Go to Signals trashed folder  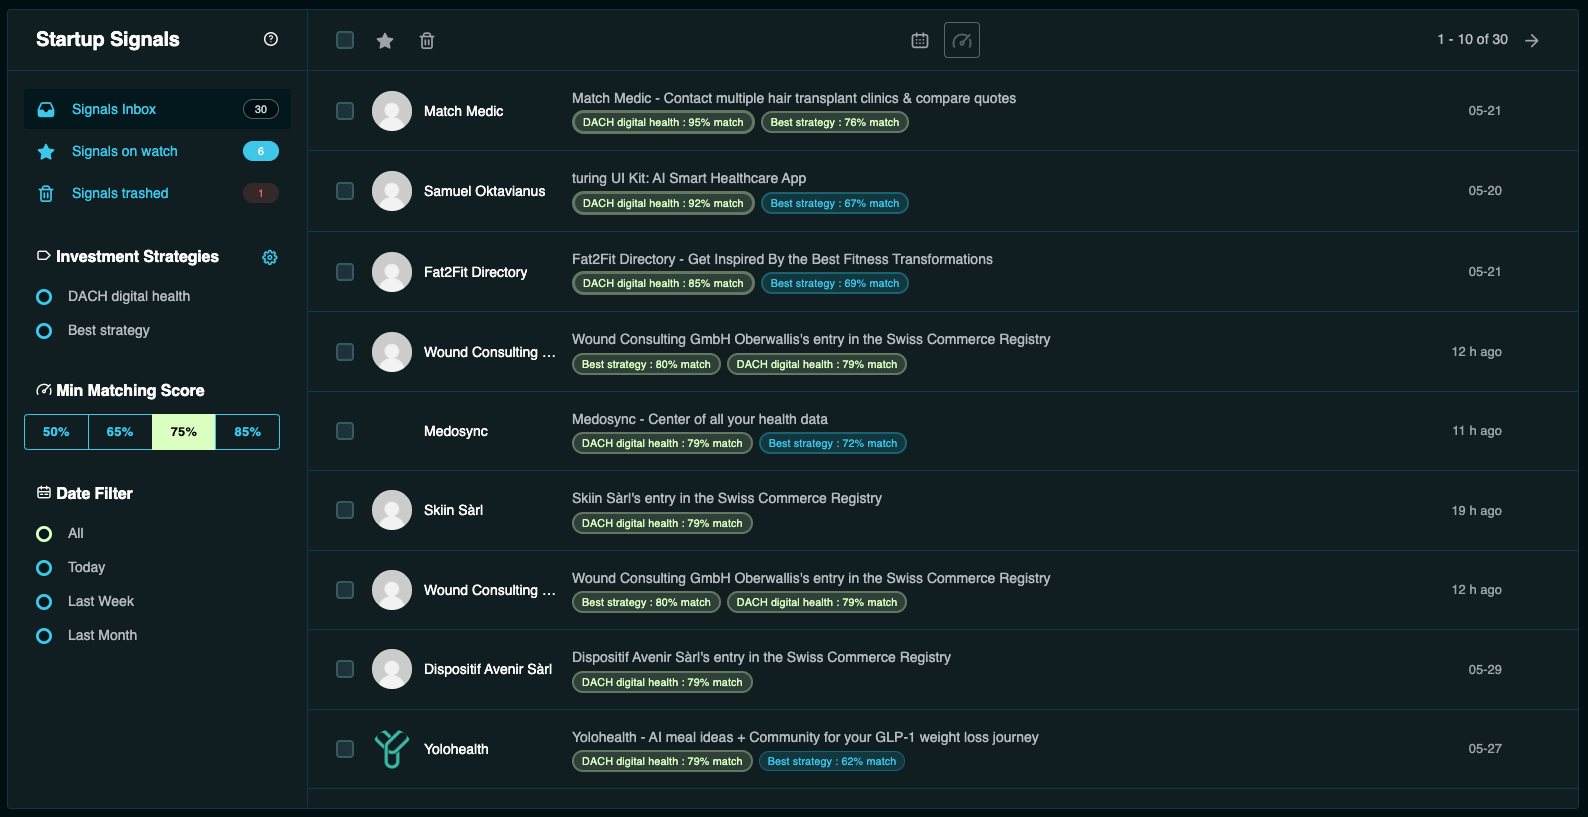click(157, 193)
